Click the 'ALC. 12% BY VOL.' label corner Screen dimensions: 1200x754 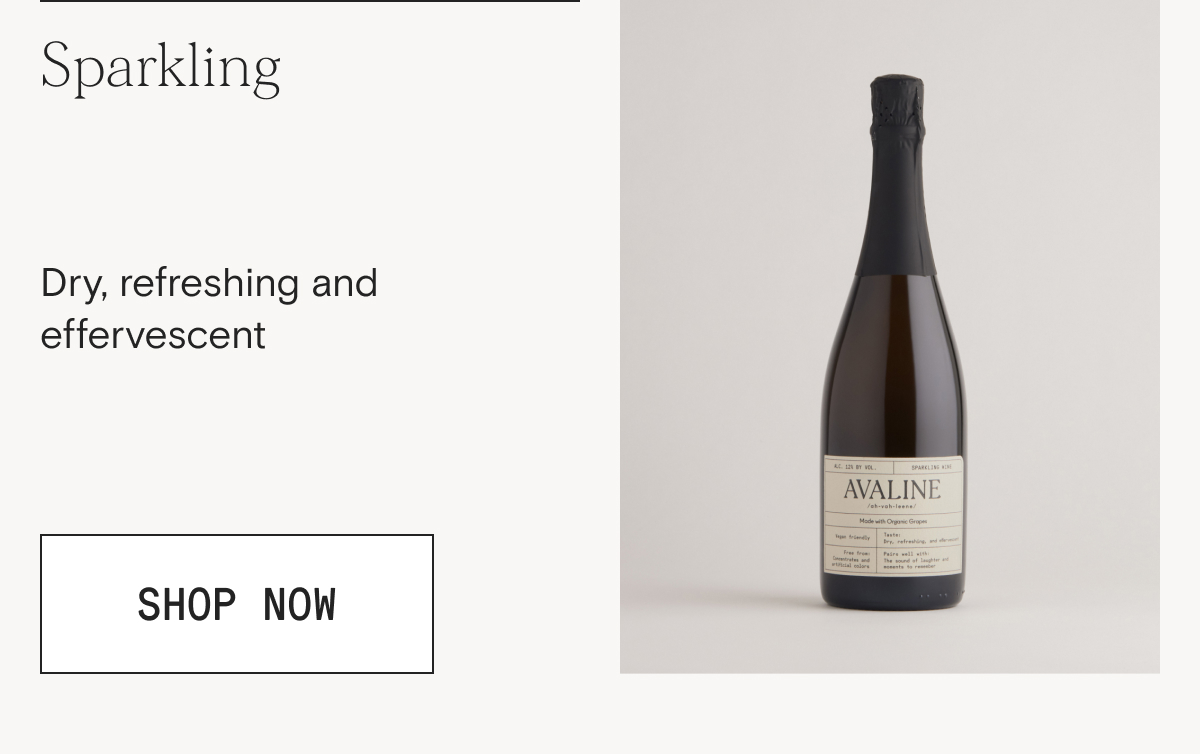(x=856, y=467)
